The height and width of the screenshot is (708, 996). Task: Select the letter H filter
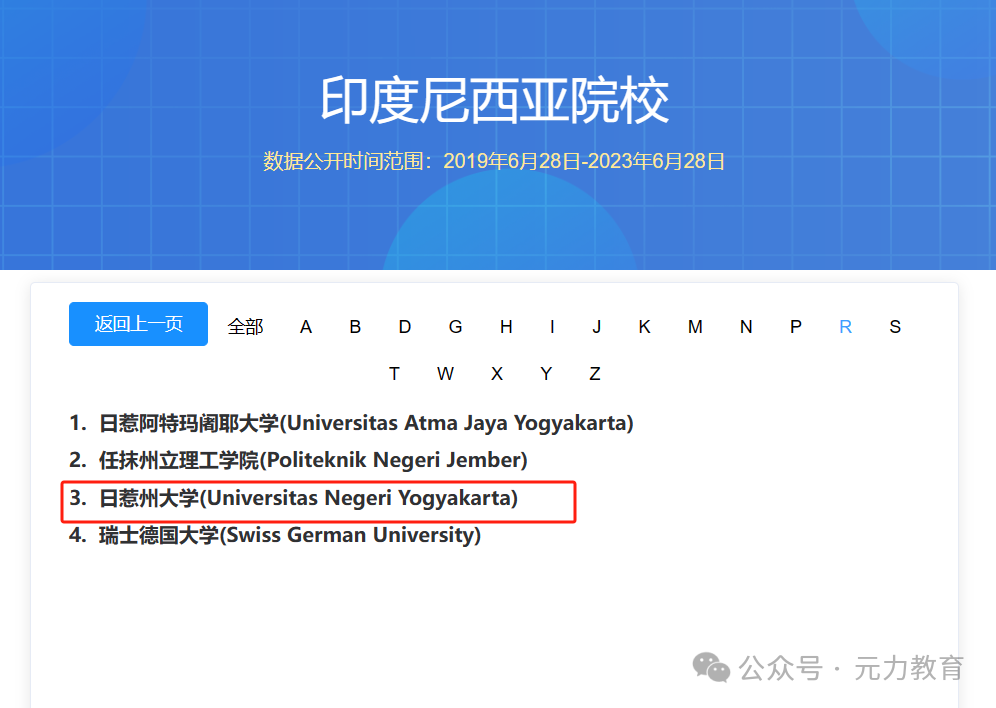pos(506,326)
